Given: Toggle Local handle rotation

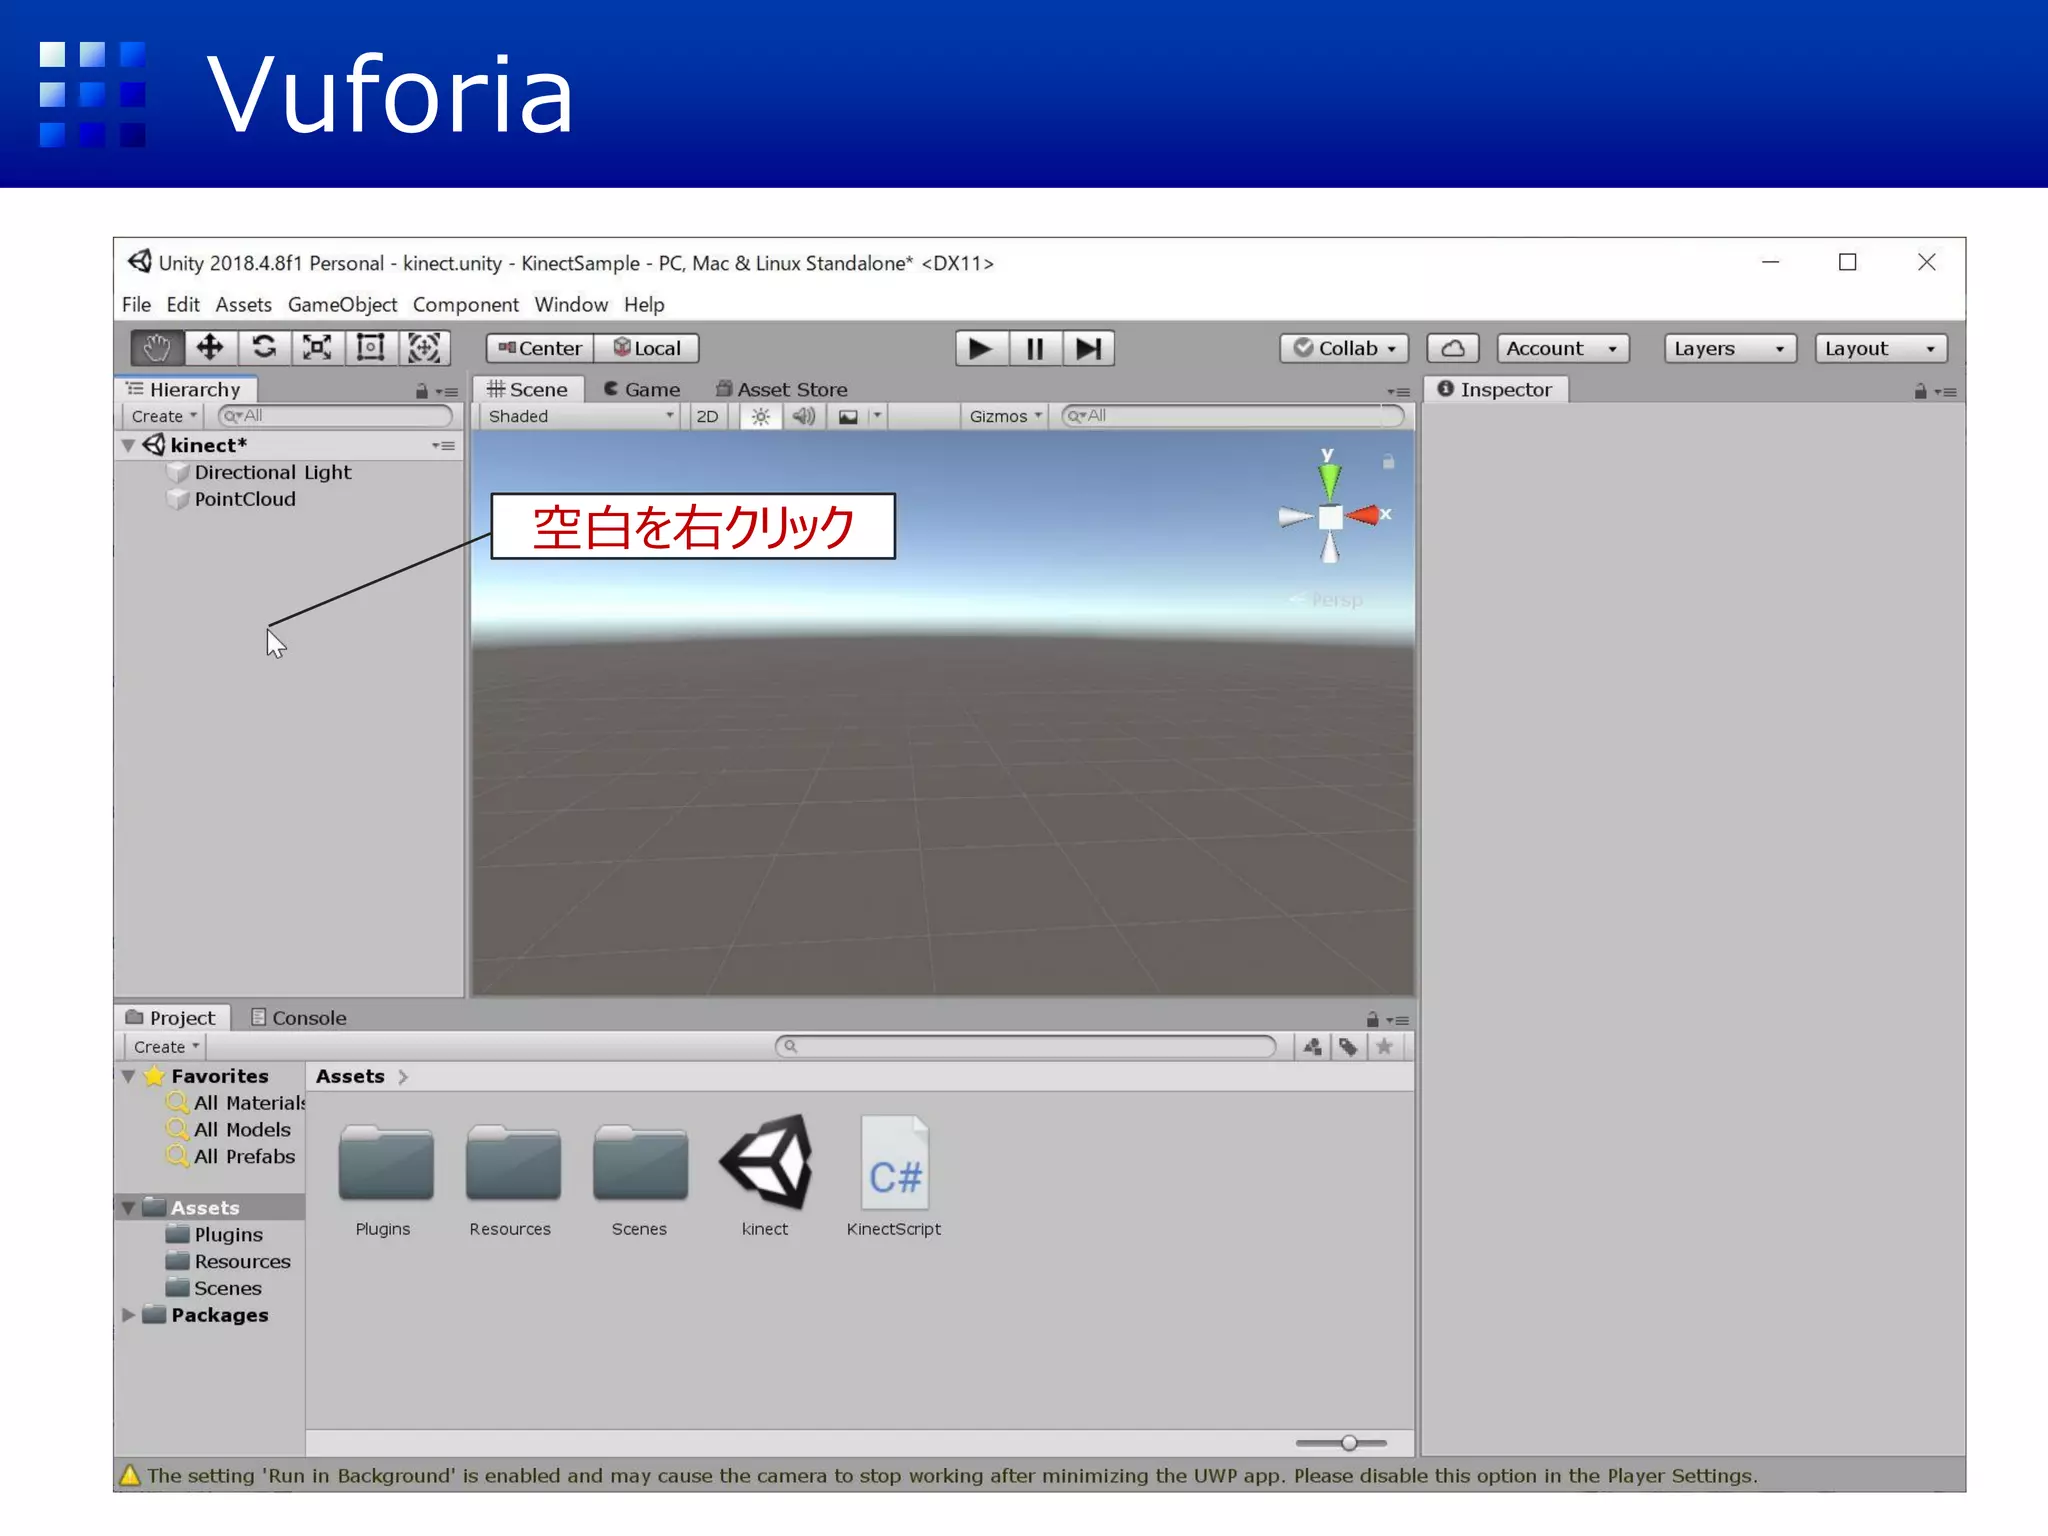Looking at the screenshot, I should [x=647, y=348].
